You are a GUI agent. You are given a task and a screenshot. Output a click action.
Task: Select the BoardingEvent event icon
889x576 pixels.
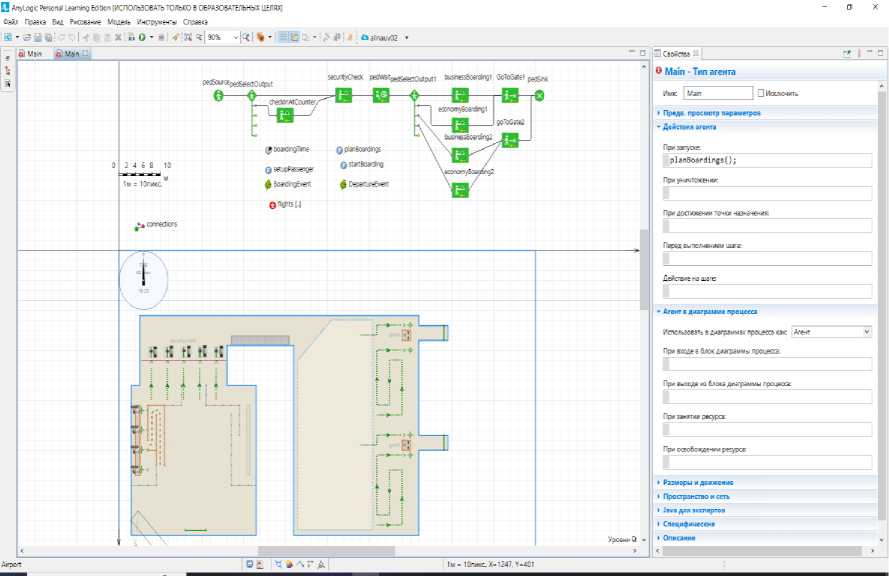click(268, 185)
